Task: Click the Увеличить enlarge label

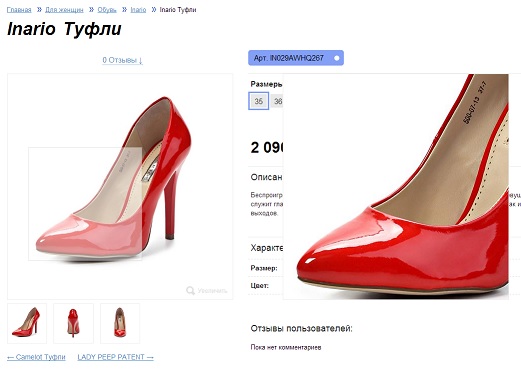Action: coord(212,291)
